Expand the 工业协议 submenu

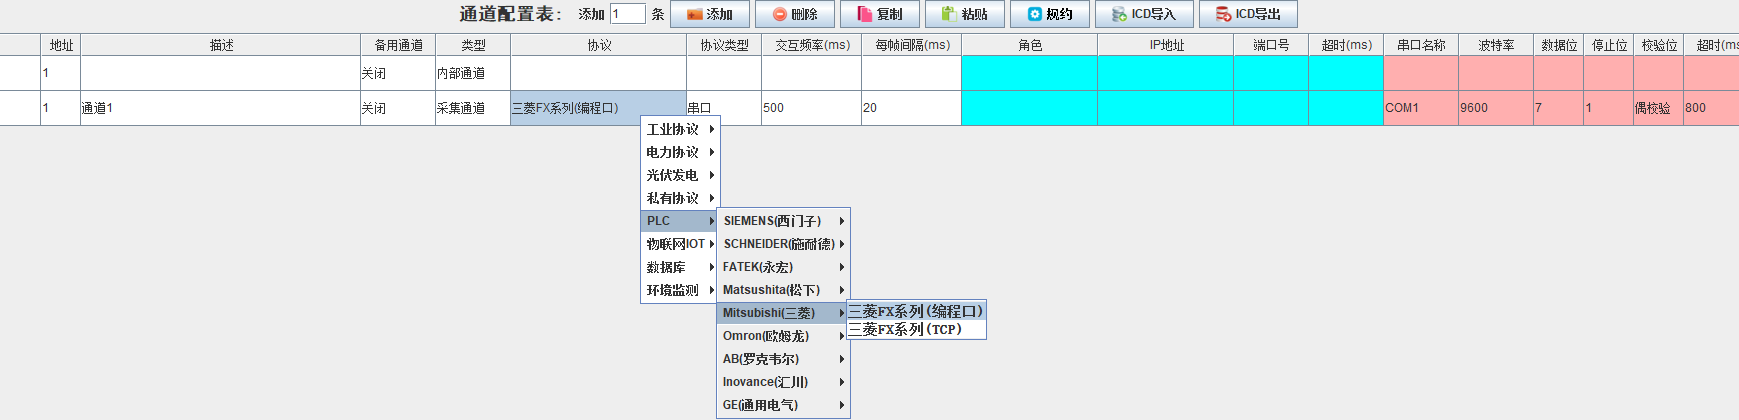click(x=679, y=129)
